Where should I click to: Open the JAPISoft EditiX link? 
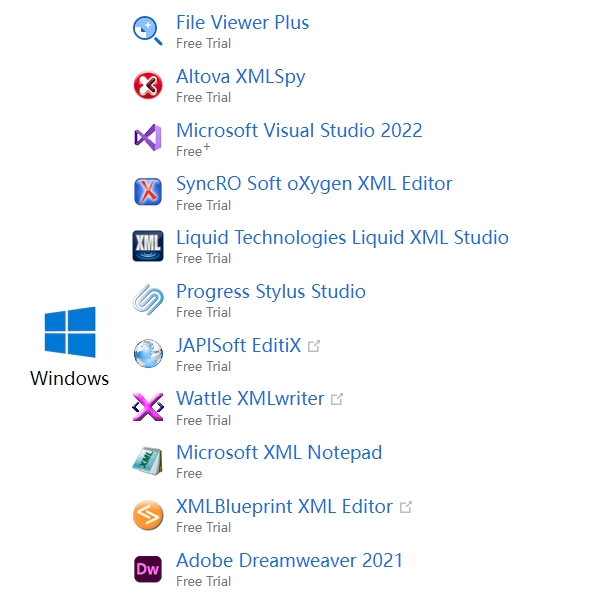coord(238,346)
